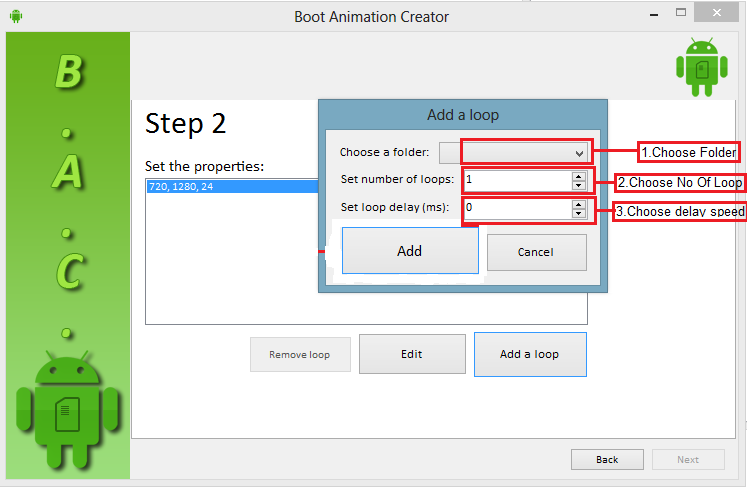This screenshot has width=747, height=489.
Task: Click the Remove loop button
Action: pos(299,355)
